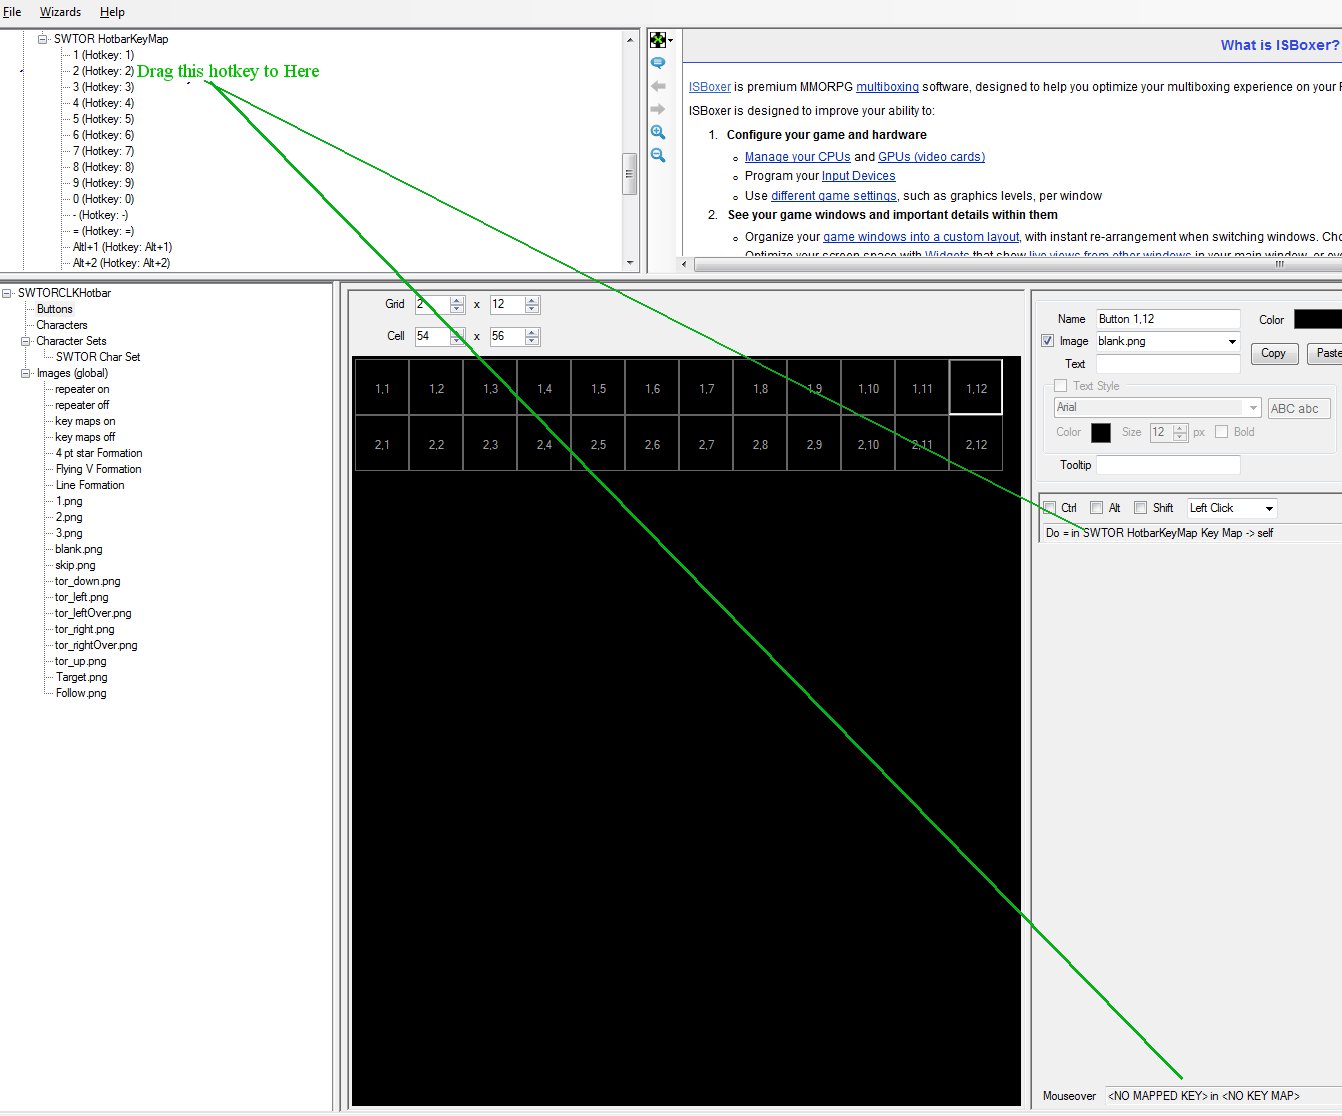This screenshot has width=1342, height=1116.
Task: Zoom out using the magnifier minus icon
Action: coord(658,155)
